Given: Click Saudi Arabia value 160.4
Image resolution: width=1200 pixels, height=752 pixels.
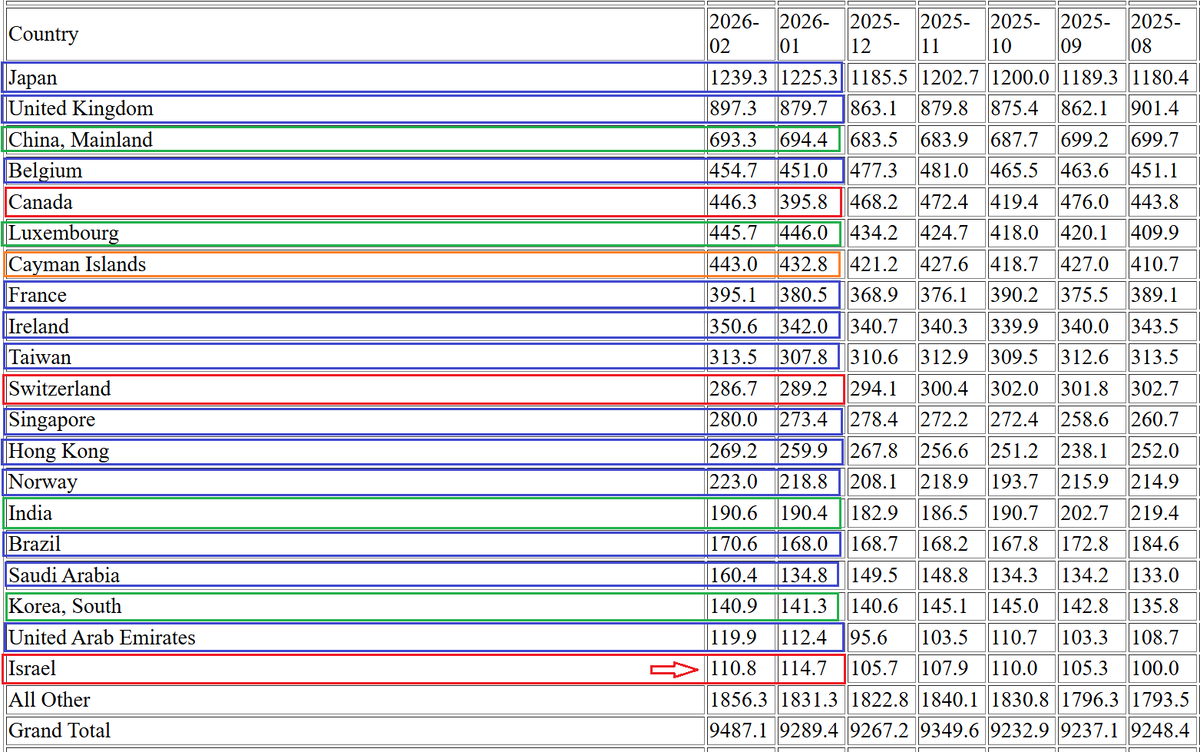Looking at the screenshot, I should coord(733,575).
